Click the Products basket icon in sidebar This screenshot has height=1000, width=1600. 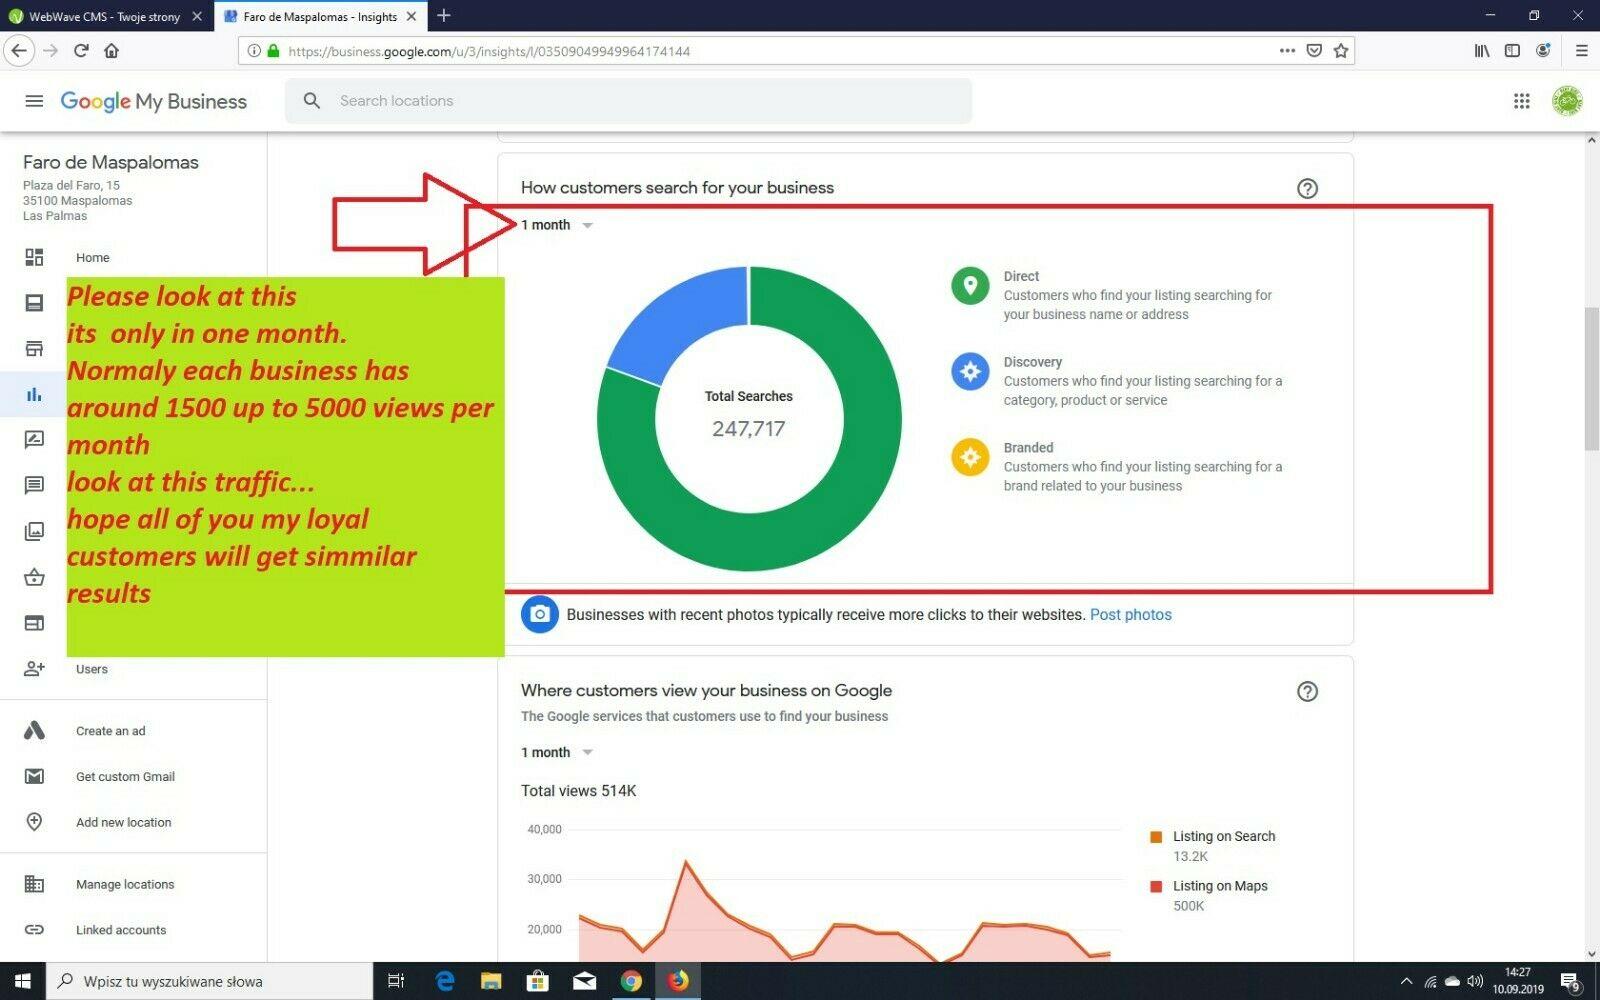coord(34,577)
